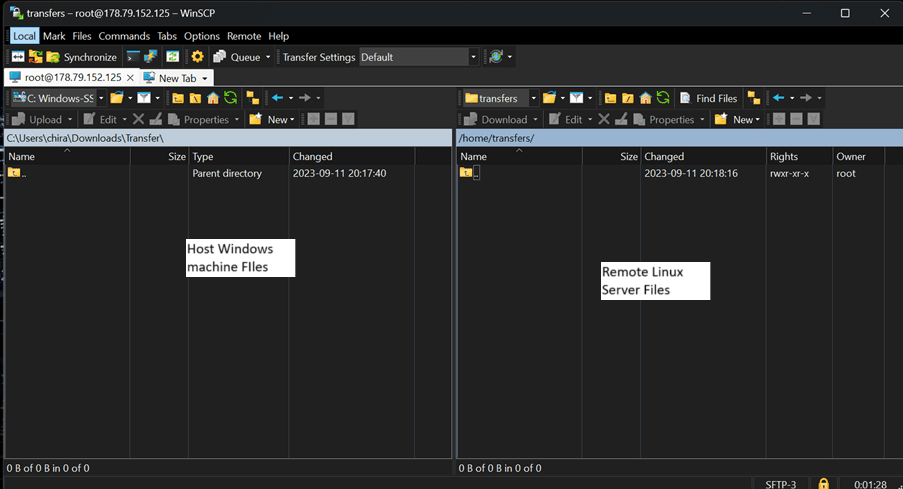Click the globe refresh icon in main toolbar
This screenshot has height=489, width=903.
[x=496, y=56]
